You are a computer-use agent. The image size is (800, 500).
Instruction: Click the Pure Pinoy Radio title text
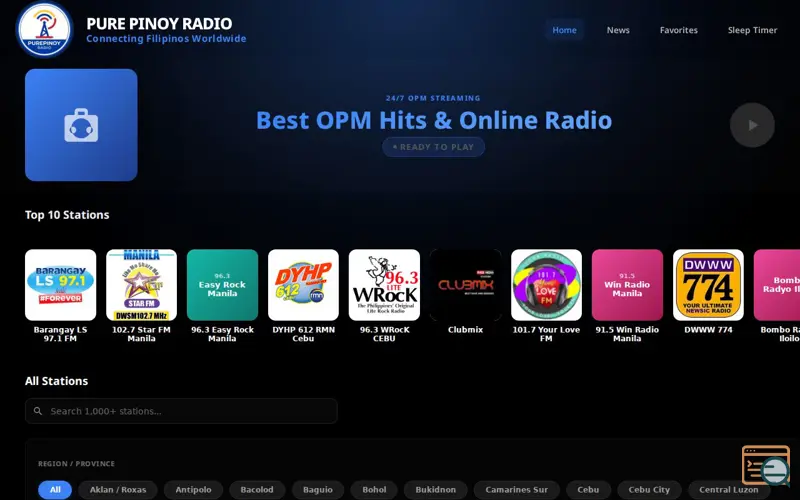tap(159, 23)
